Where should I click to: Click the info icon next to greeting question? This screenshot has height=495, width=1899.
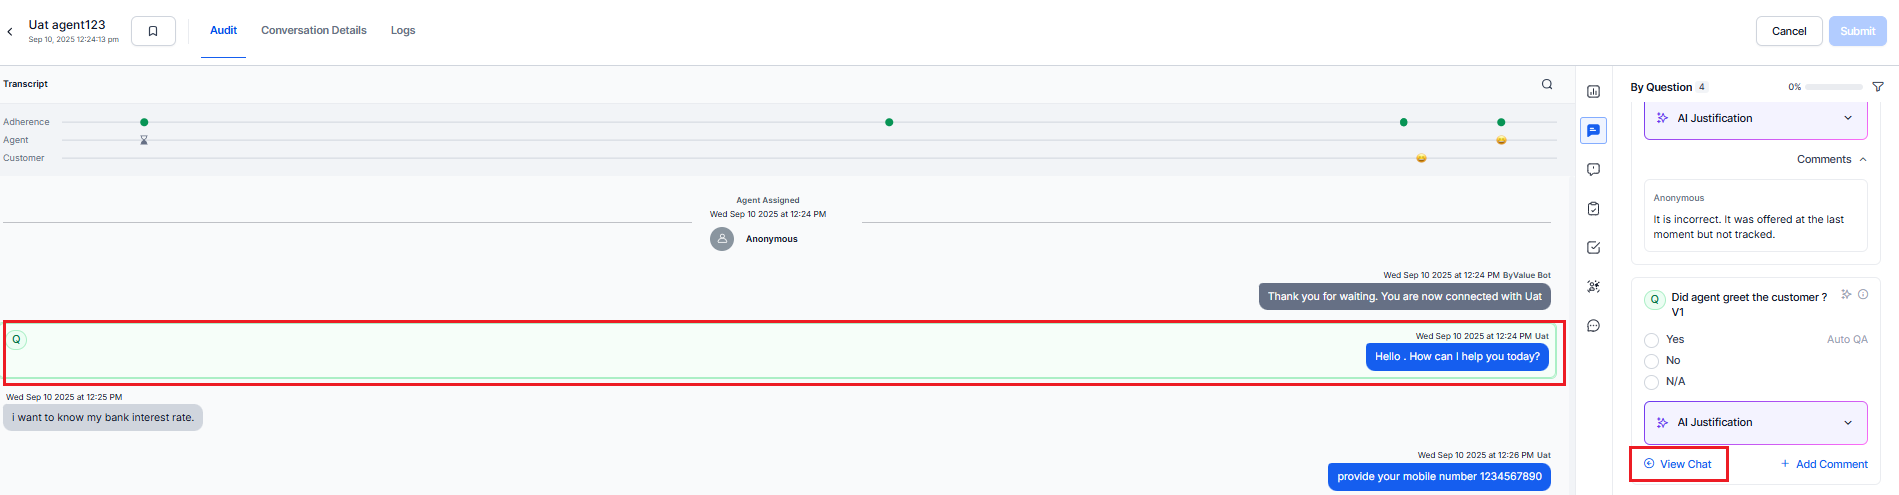1863,295
